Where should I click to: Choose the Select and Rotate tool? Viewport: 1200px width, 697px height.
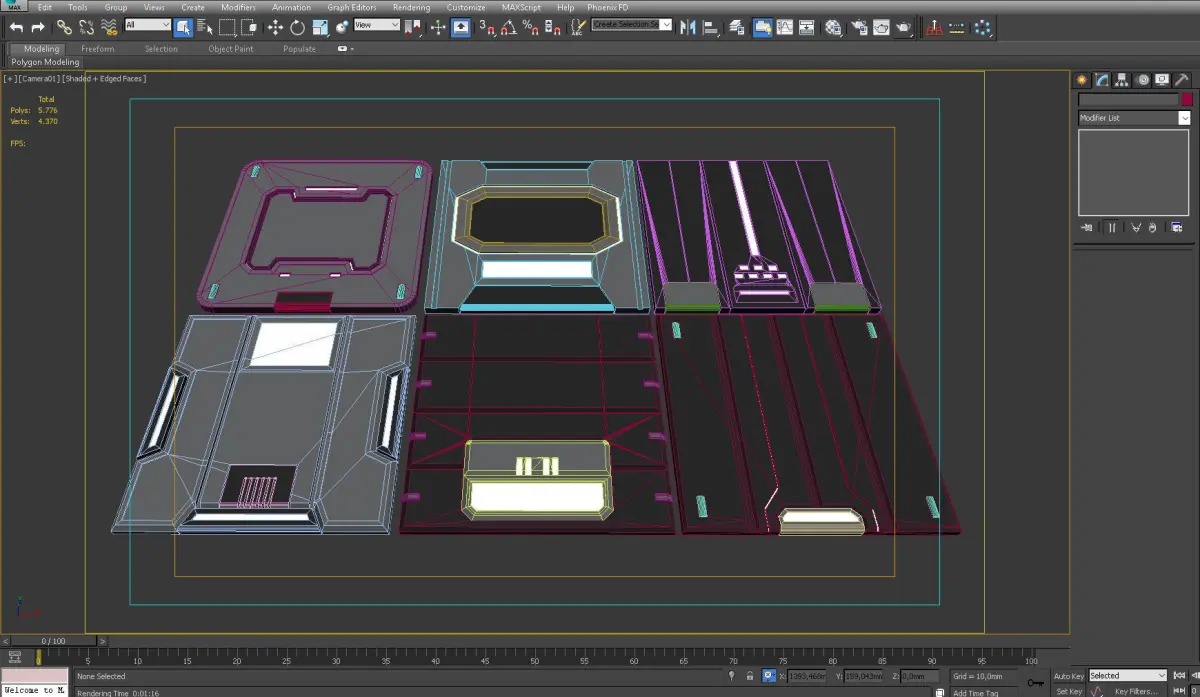tap(297, 27)
